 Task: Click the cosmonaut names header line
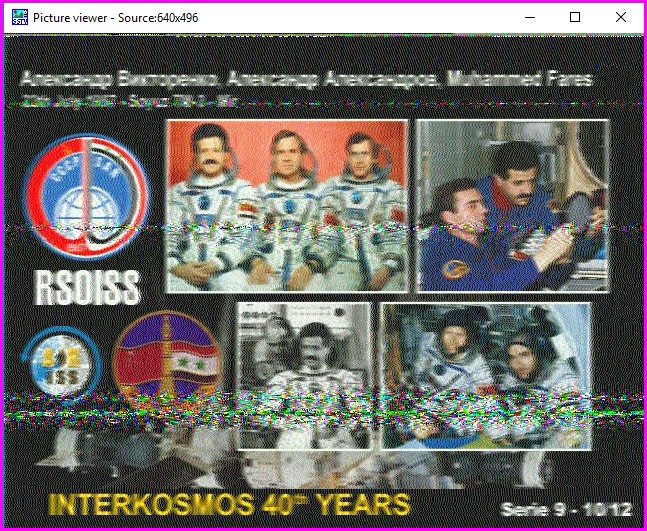[305, 80]
